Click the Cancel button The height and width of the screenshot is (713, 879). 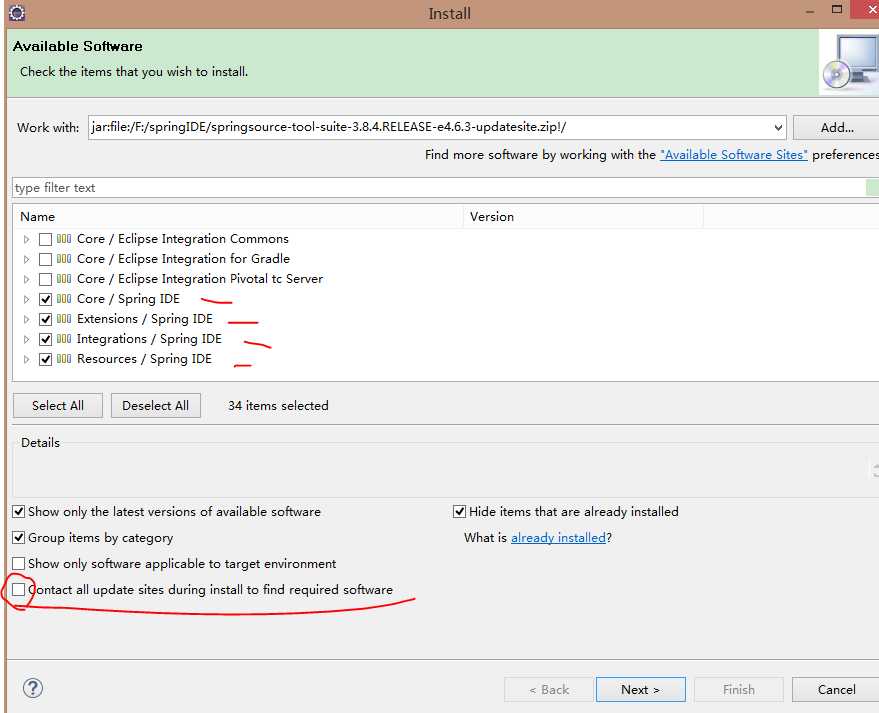tap(836, 689)
